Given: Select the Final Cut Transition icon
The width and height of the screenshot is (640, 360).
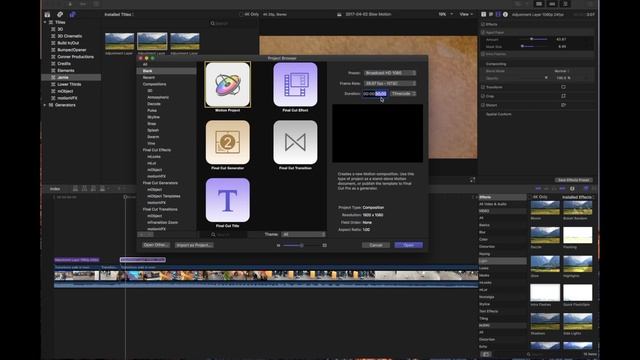Looking at the screenshot, I should [x=295, y=142].
